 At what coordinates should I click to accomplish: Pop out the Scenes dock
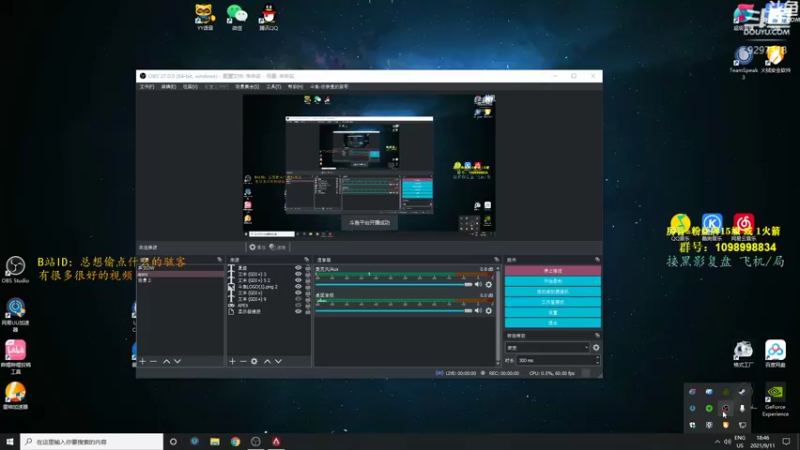tap(219, 260)
